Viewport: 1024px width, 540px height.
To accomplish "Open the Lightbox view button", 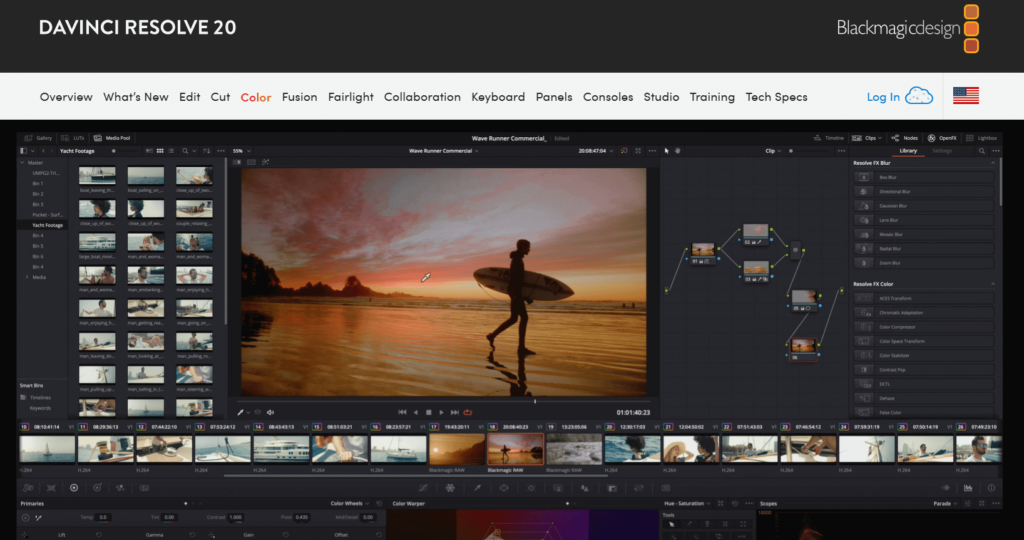I will 981,138.
